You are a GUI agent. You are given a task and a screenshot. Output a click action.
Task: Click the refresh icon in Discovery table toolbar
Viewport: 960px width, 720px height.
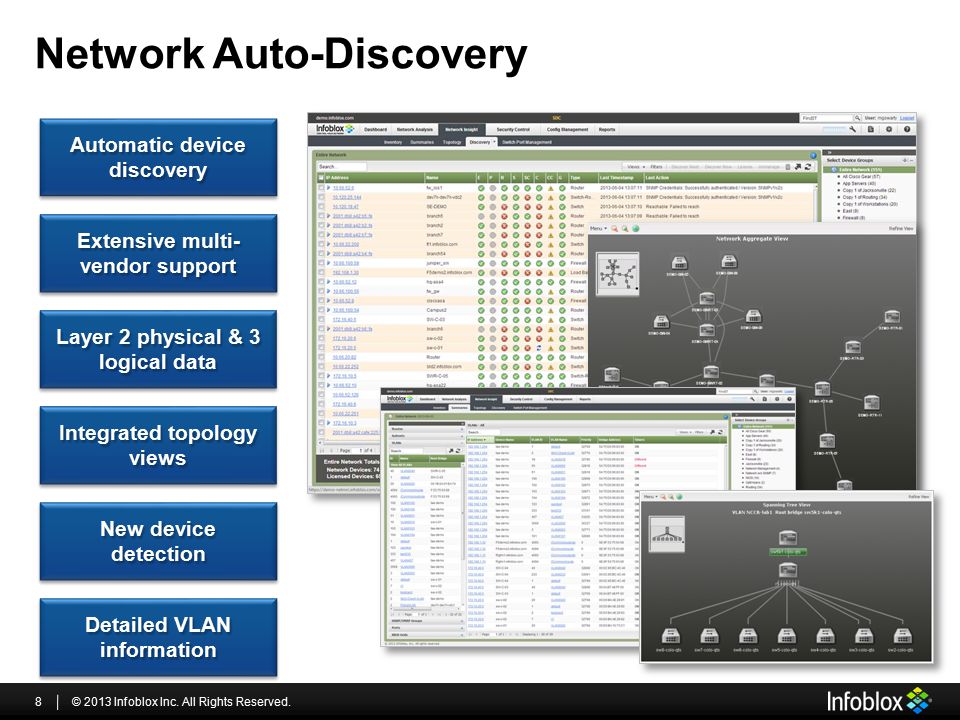click(808, 167)
